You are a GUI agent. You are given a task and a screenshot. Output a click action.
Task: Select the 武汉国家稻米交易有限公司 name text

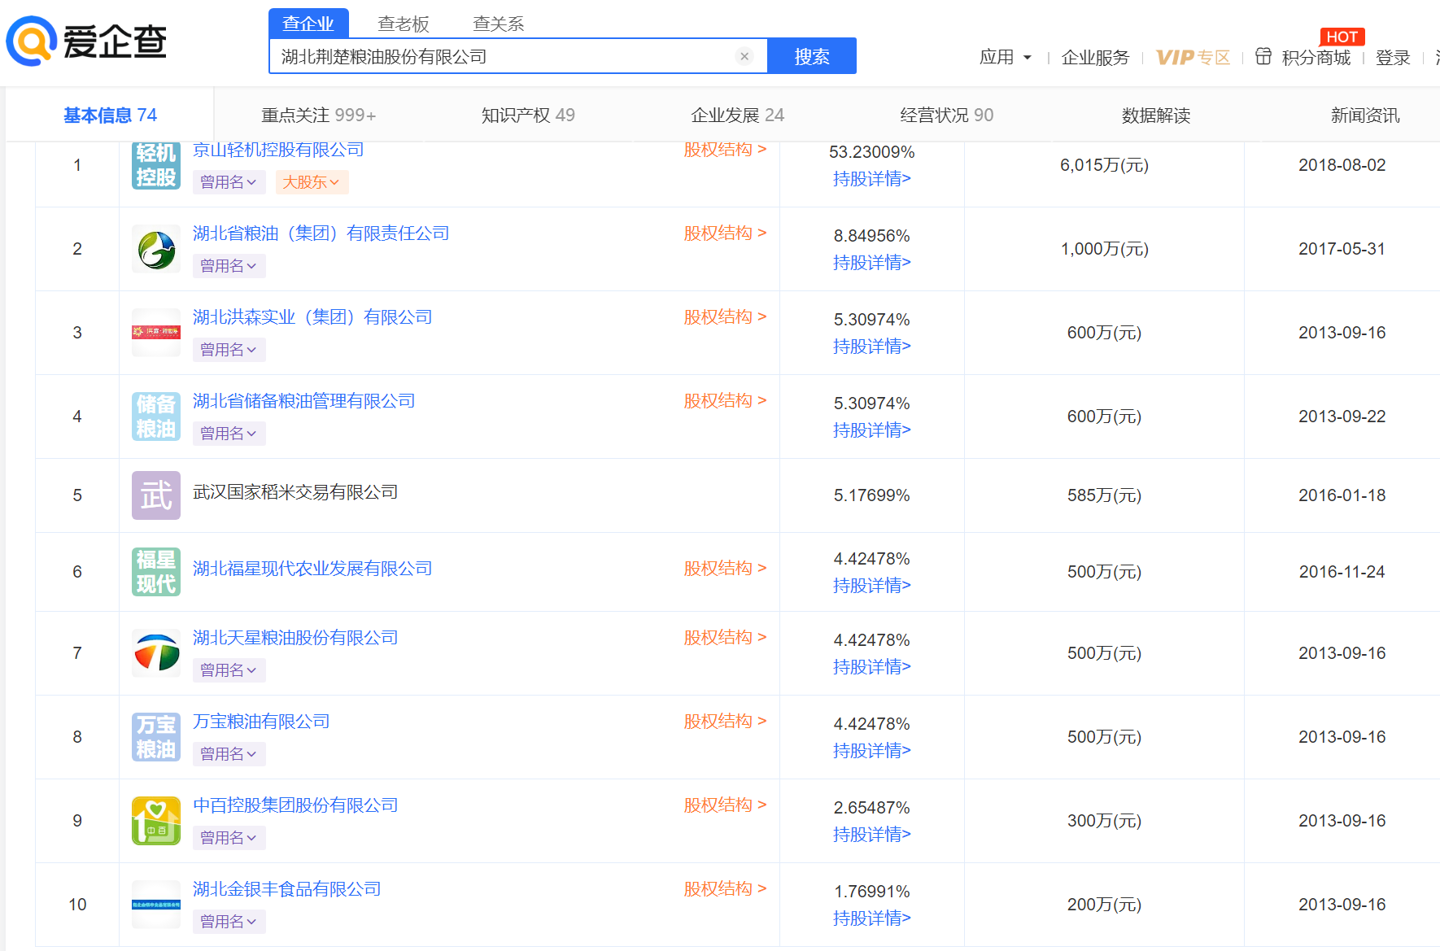295,492
